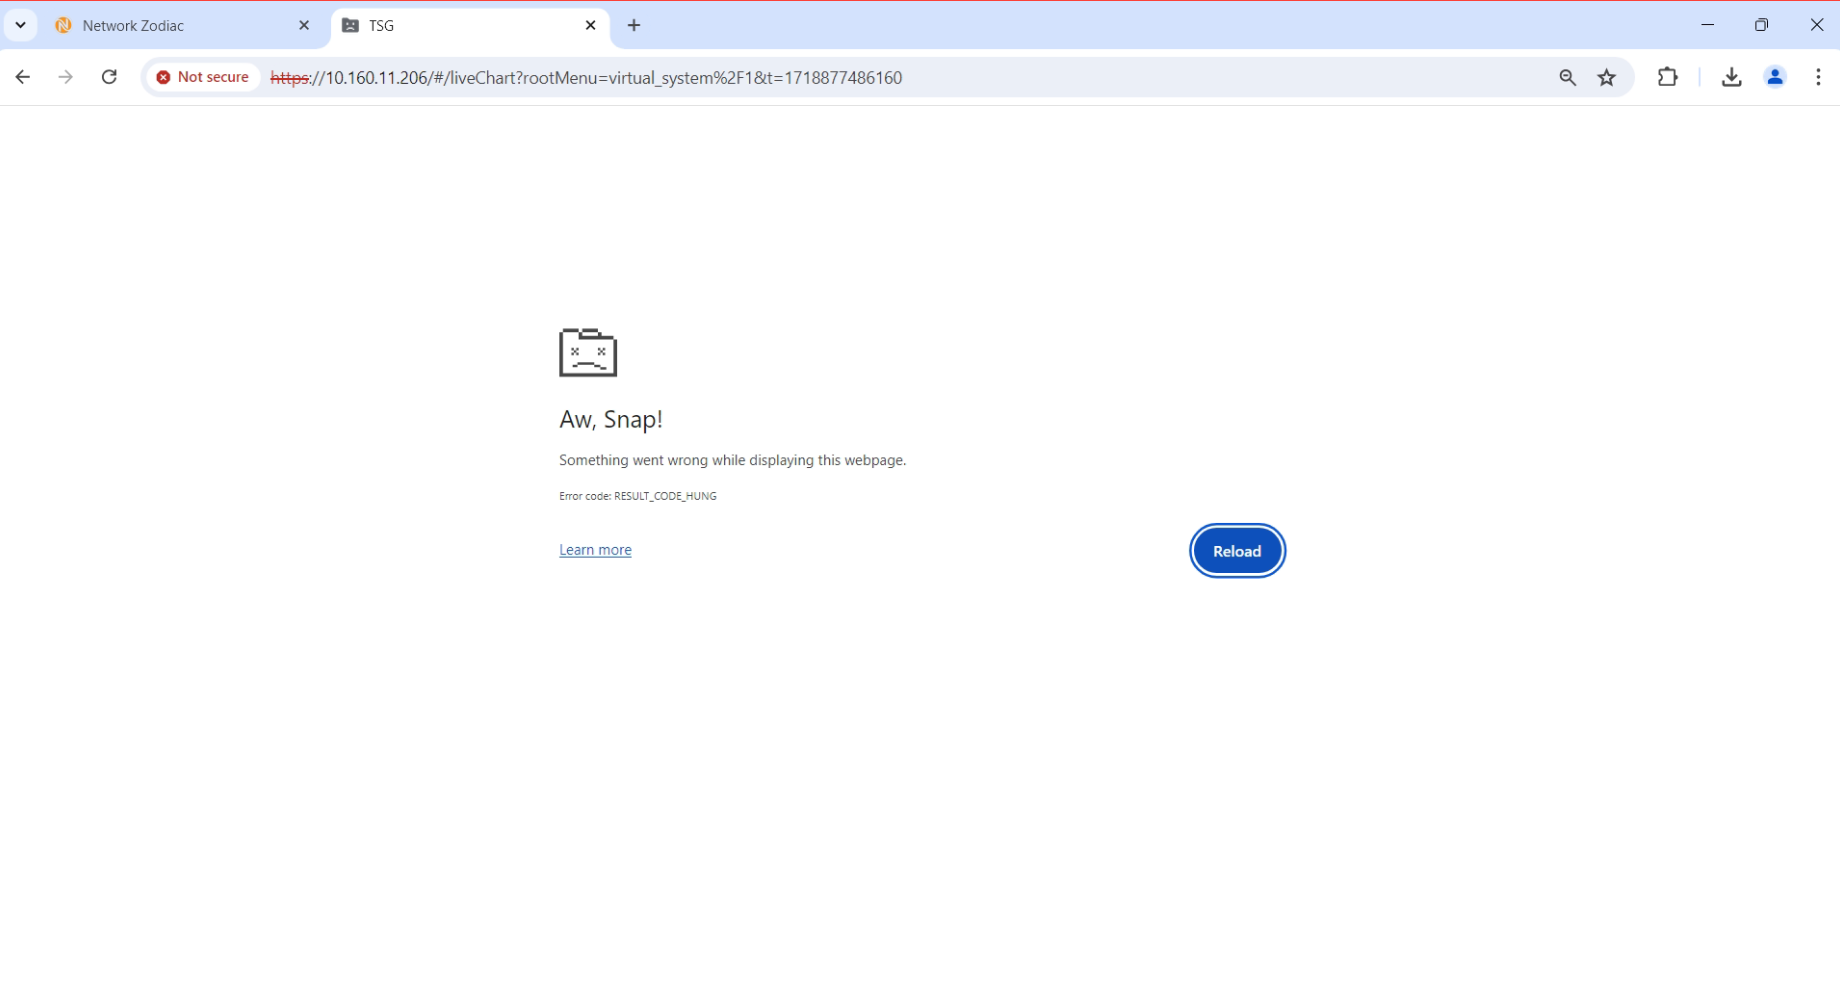
Task: Open the Learn more link
Action: point(595,550)
